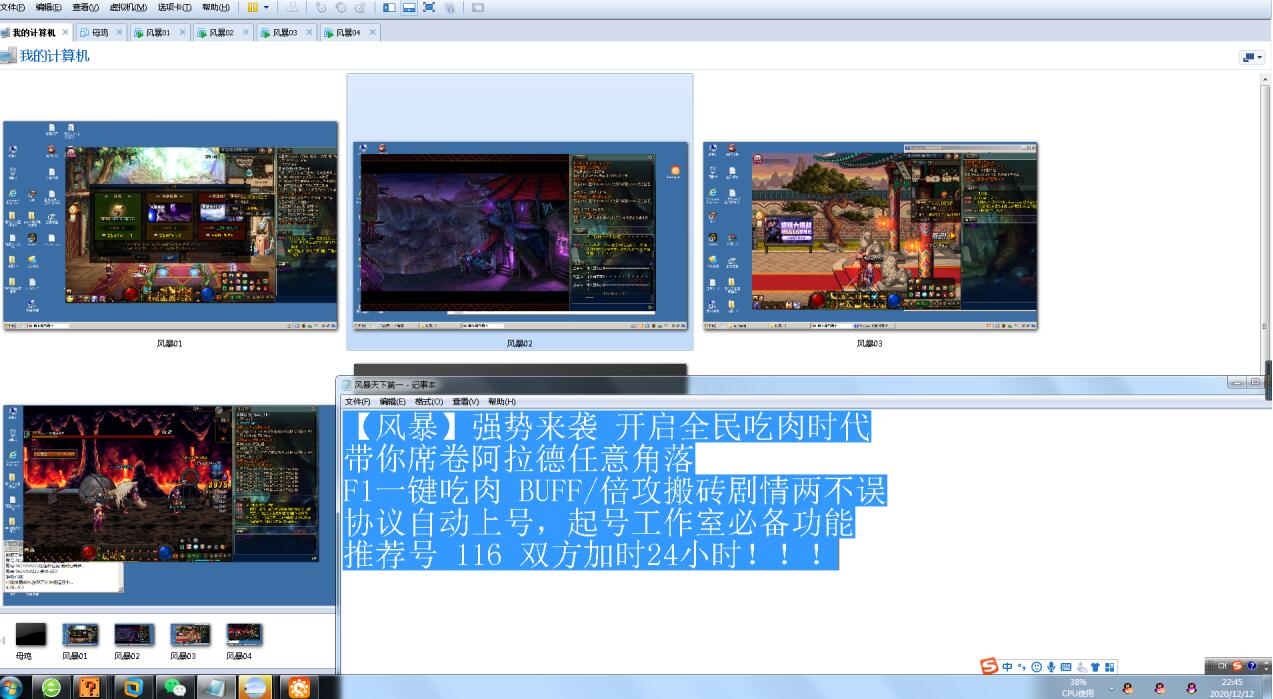Open the Notepad 帮助 menu
This screenshot has height=699, width=1273.
tap(502, 402)
